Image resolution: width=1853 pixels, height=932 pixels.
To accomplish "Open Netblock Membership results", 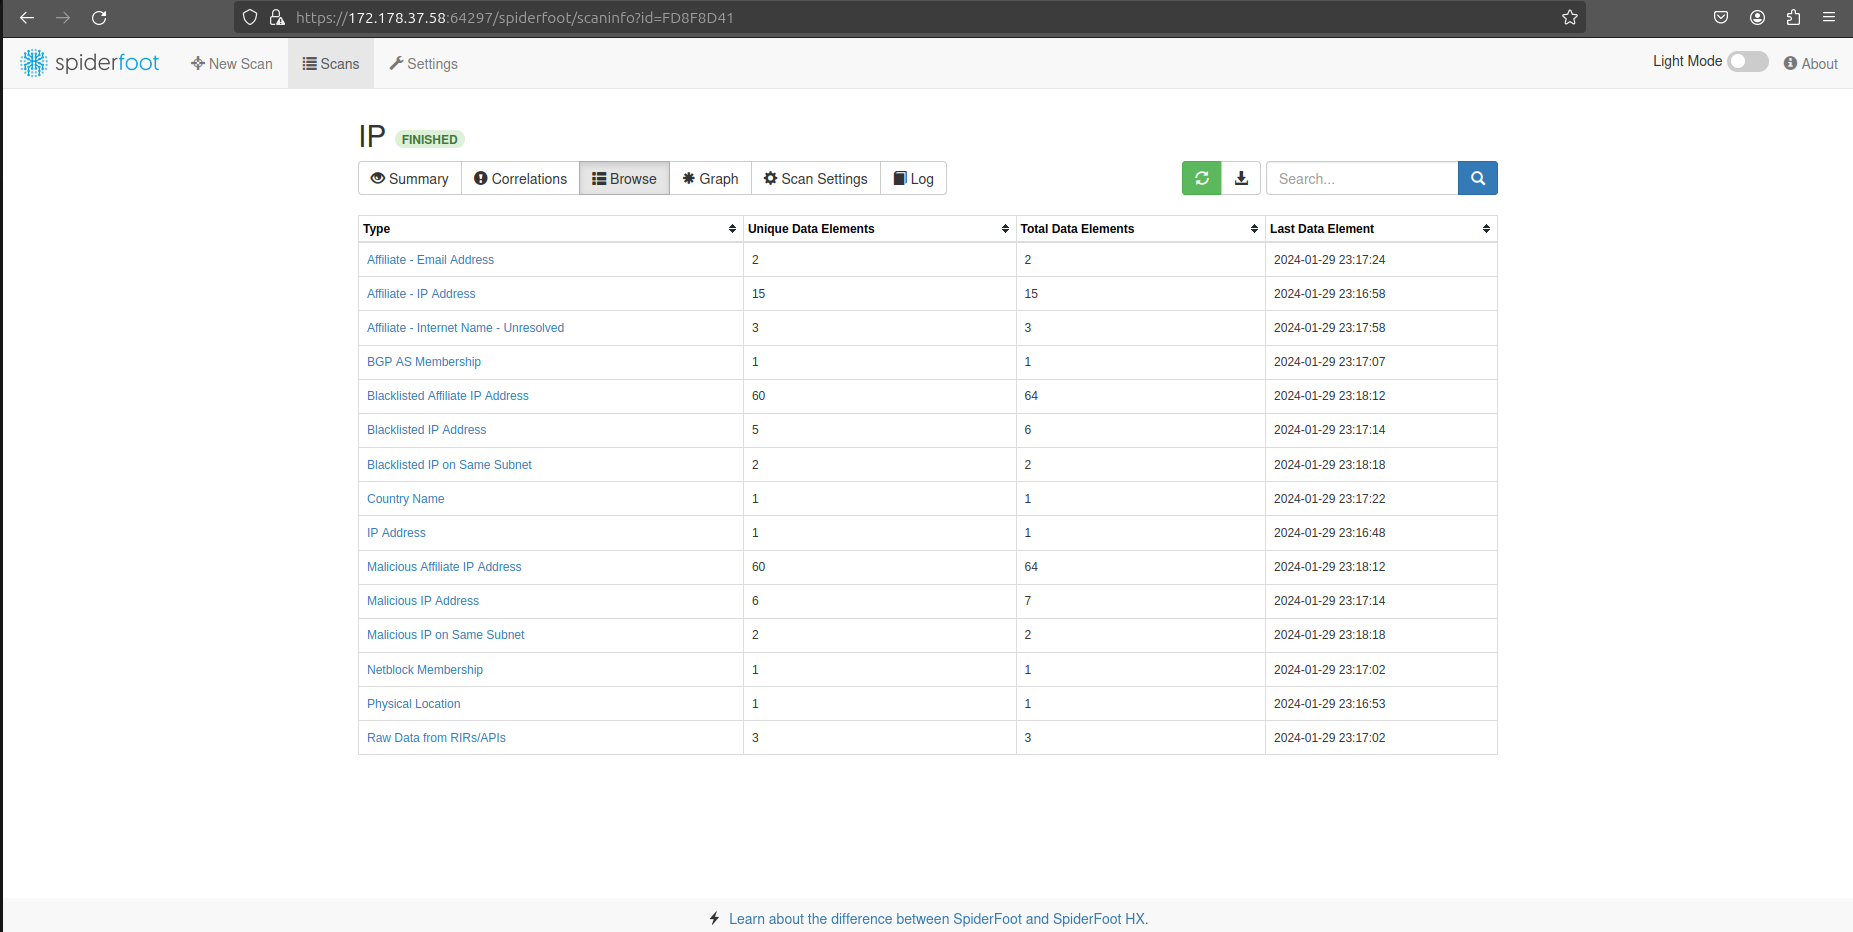I will coord(425,670).
